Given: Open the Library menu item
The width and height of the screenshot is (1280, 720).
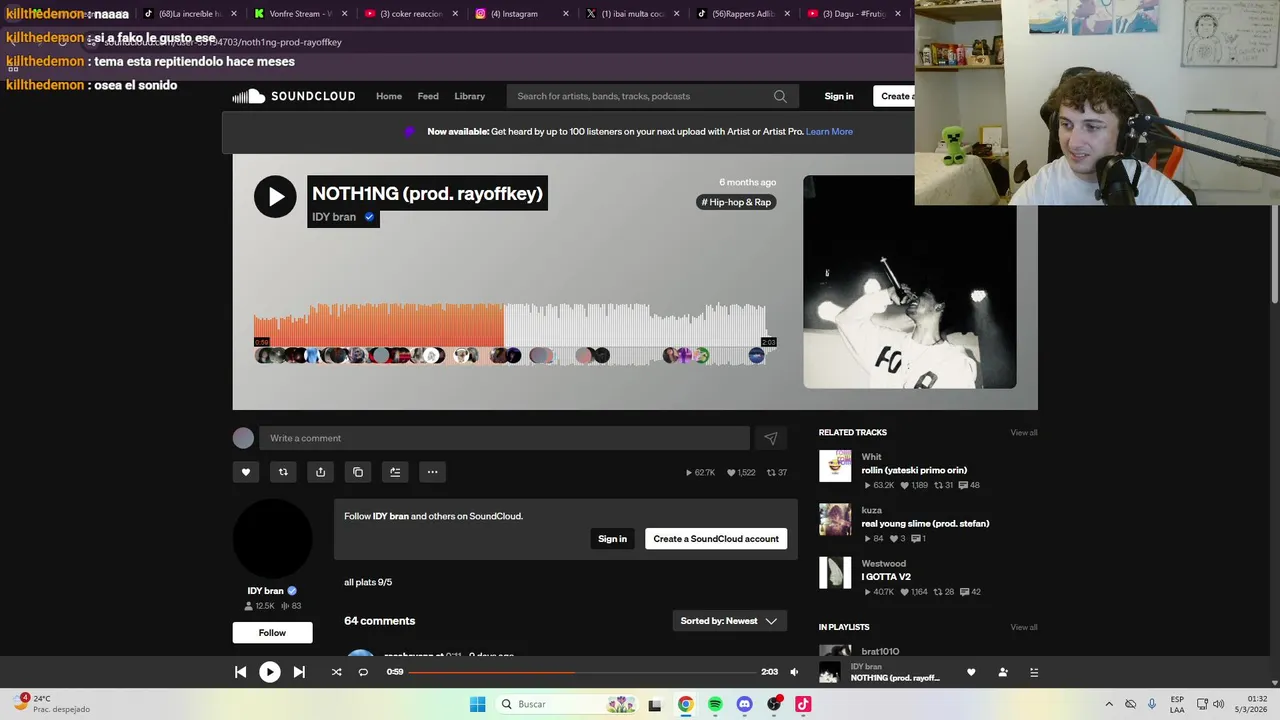Looking at the screenshot, I should [x=469, y=96].
